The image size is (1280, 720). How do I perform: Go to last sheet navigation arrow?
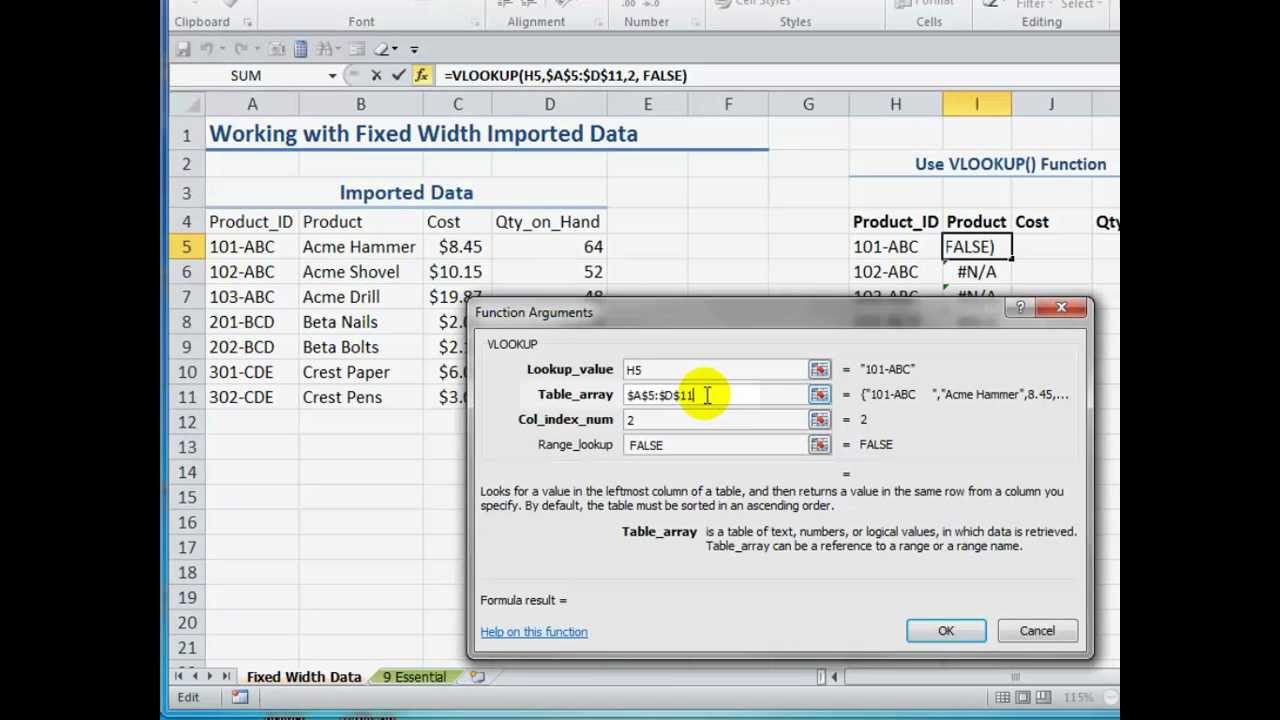click(x=226, y=677)
